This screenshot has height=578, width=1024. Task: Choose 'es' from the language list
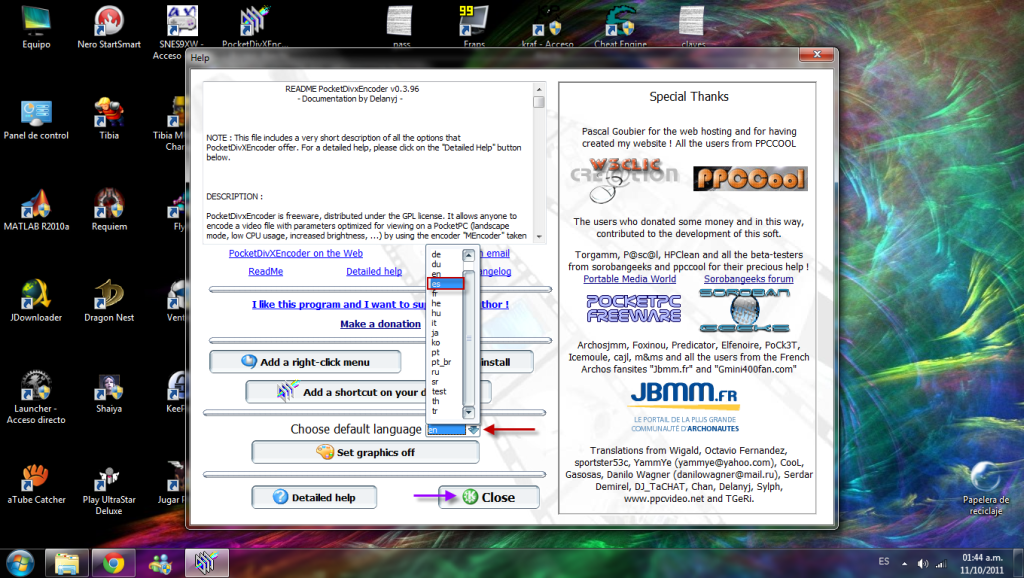click(x=445, y=284)
